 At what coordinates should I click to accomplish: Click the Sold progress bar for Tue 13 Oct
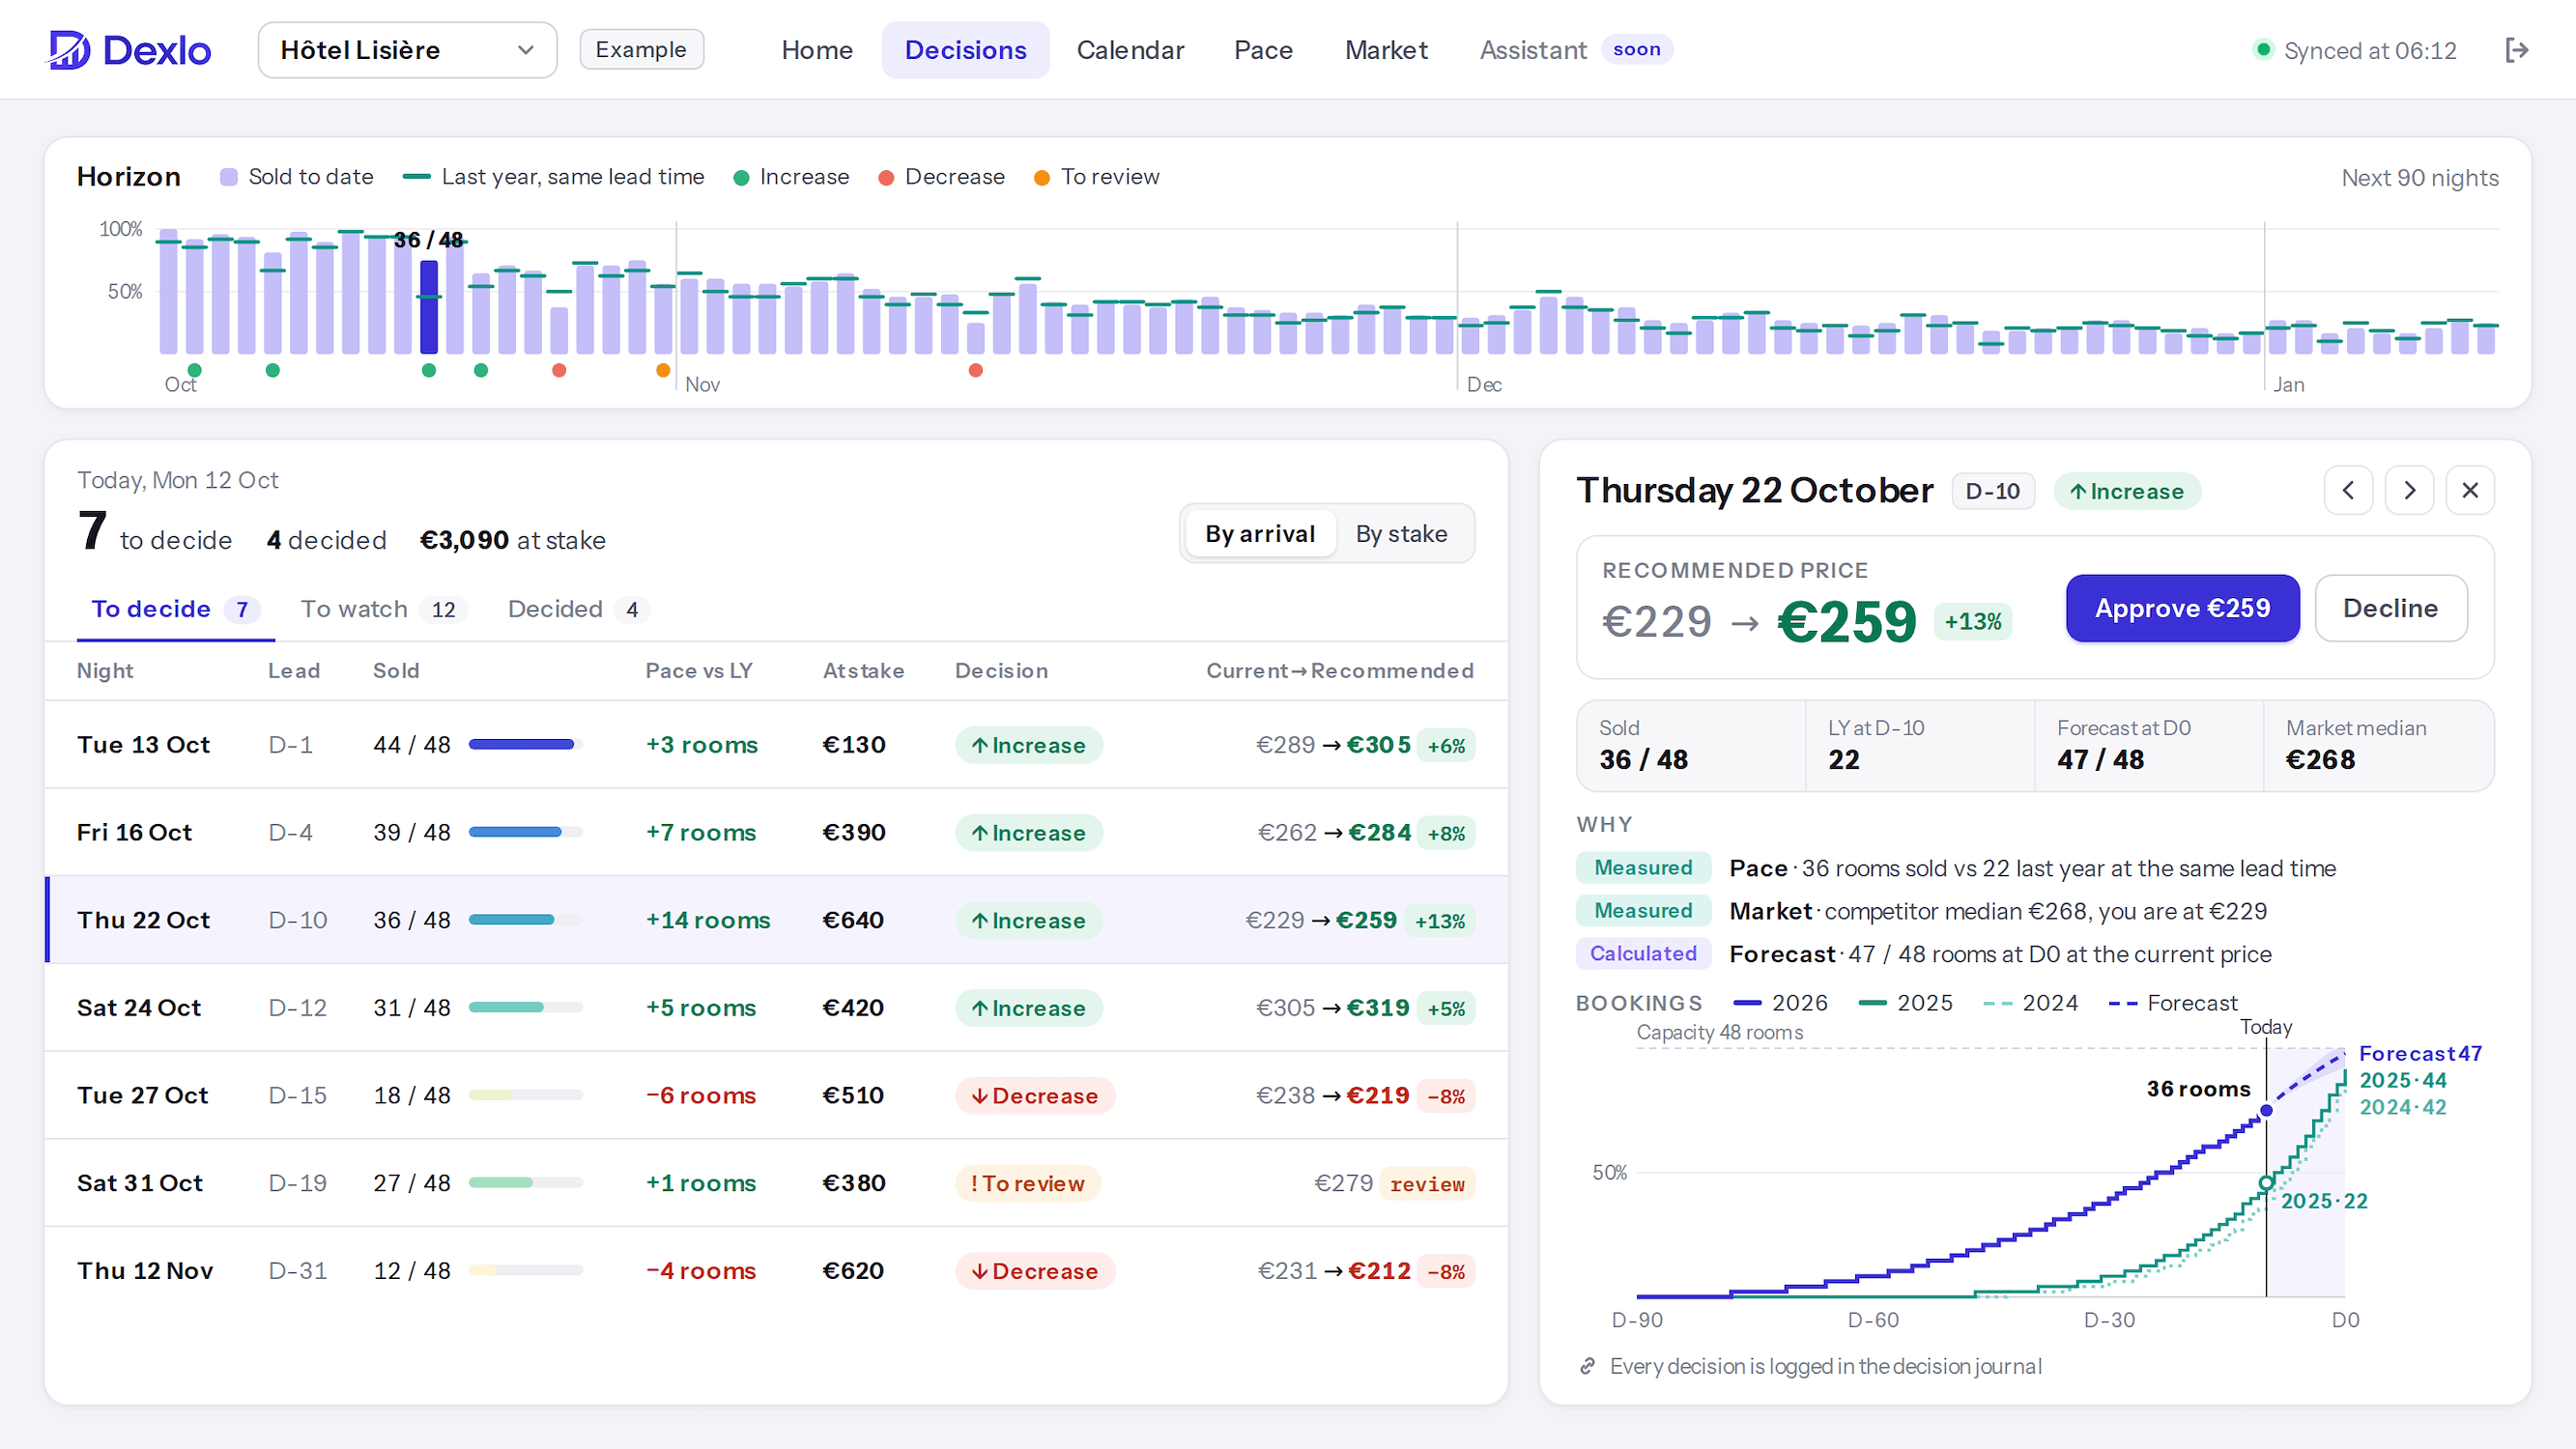[x=525, y=745]
